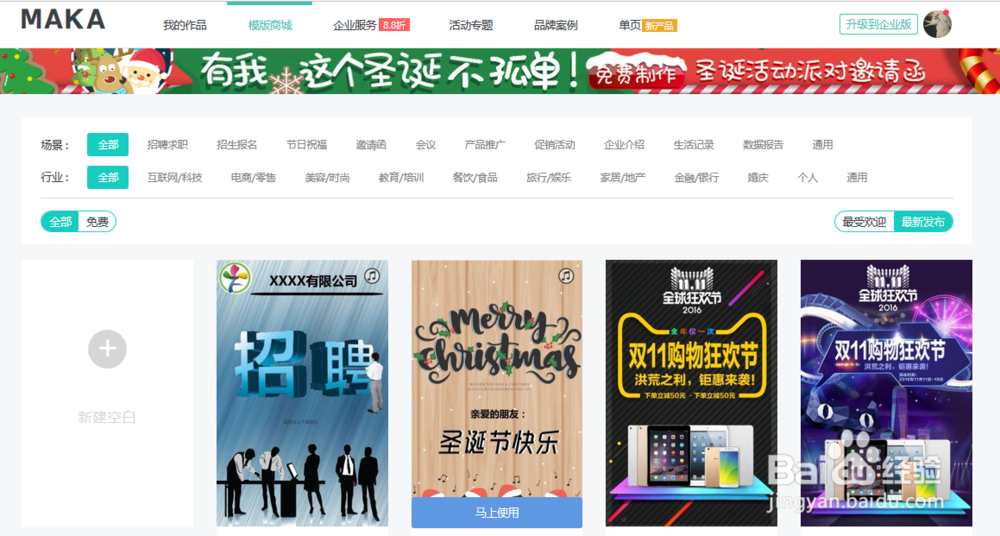The height and width of the screenshot is (536, 1000).
Task: Filter industry by 婚庆
Action: click(758, 177)
